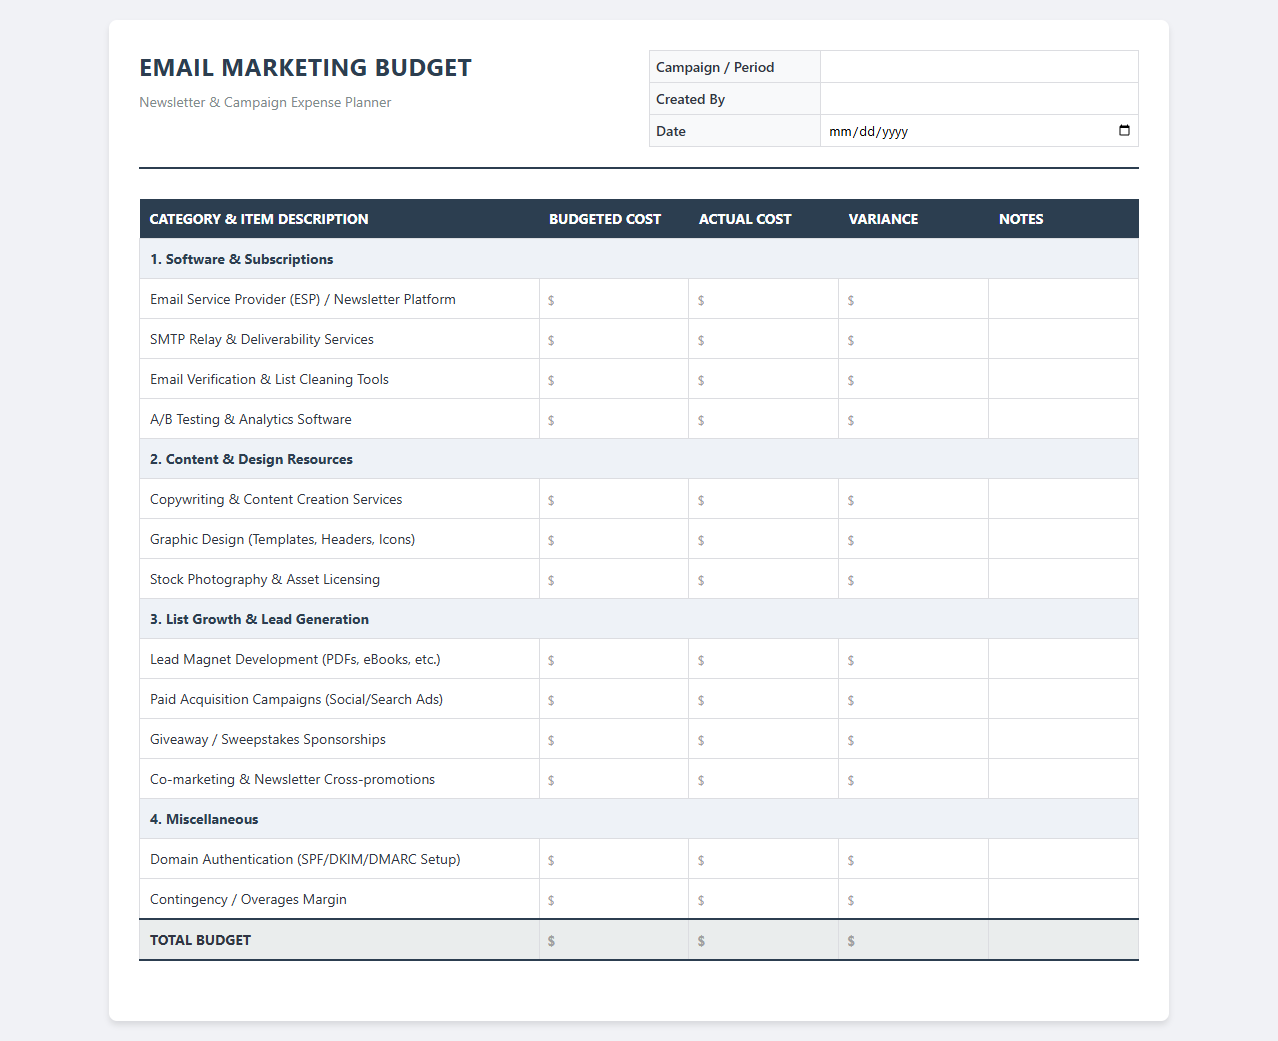Click Variance for Co-marketing & Newsletter Cross-promotions
The height and width of the screenshot is (1041, 1278).
point(914,779)
